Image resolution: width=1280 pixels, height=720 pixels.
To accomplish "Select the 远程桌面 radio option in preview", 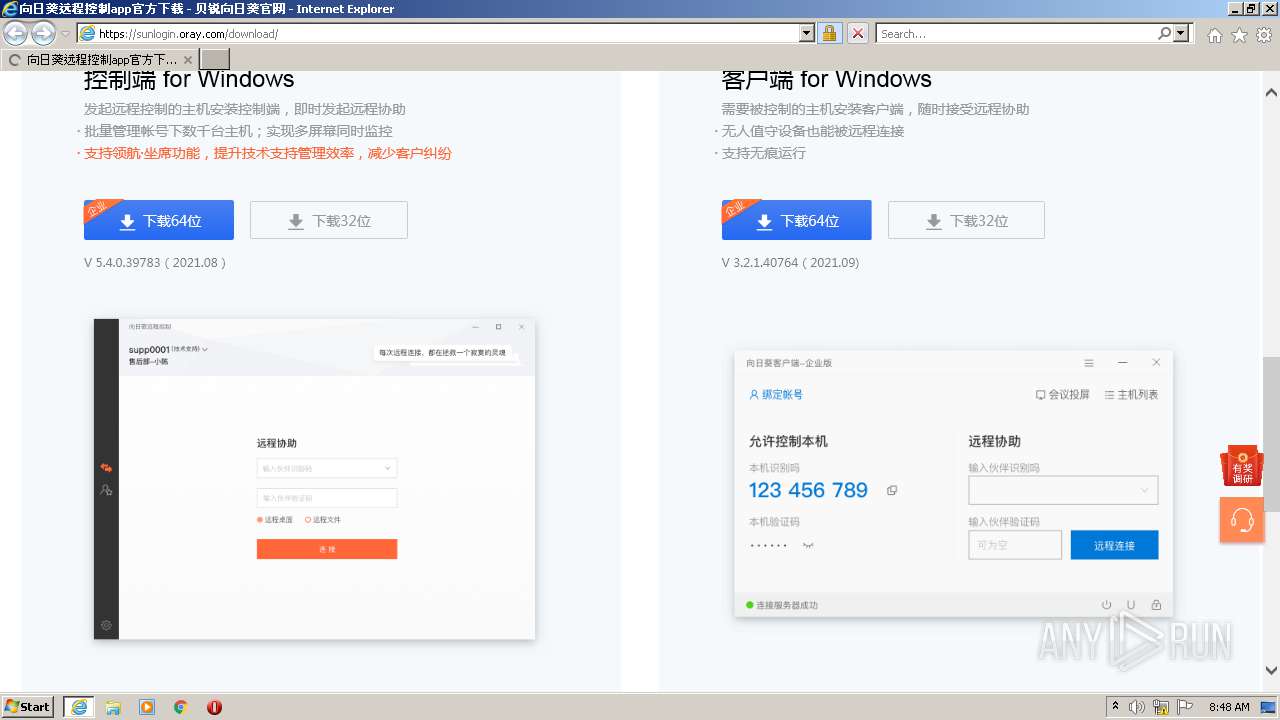I will (275, 520).
